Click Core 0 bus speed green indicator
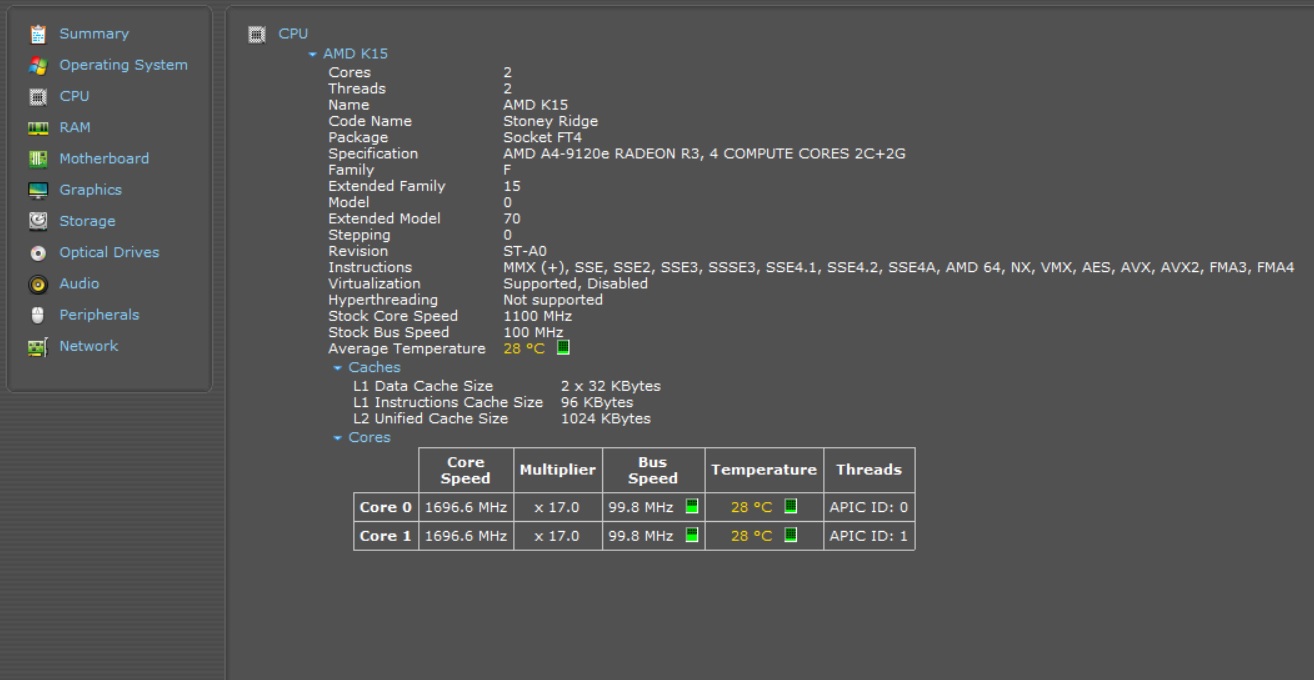Viewport: 1314px width, 680px height. click(692, 507)
